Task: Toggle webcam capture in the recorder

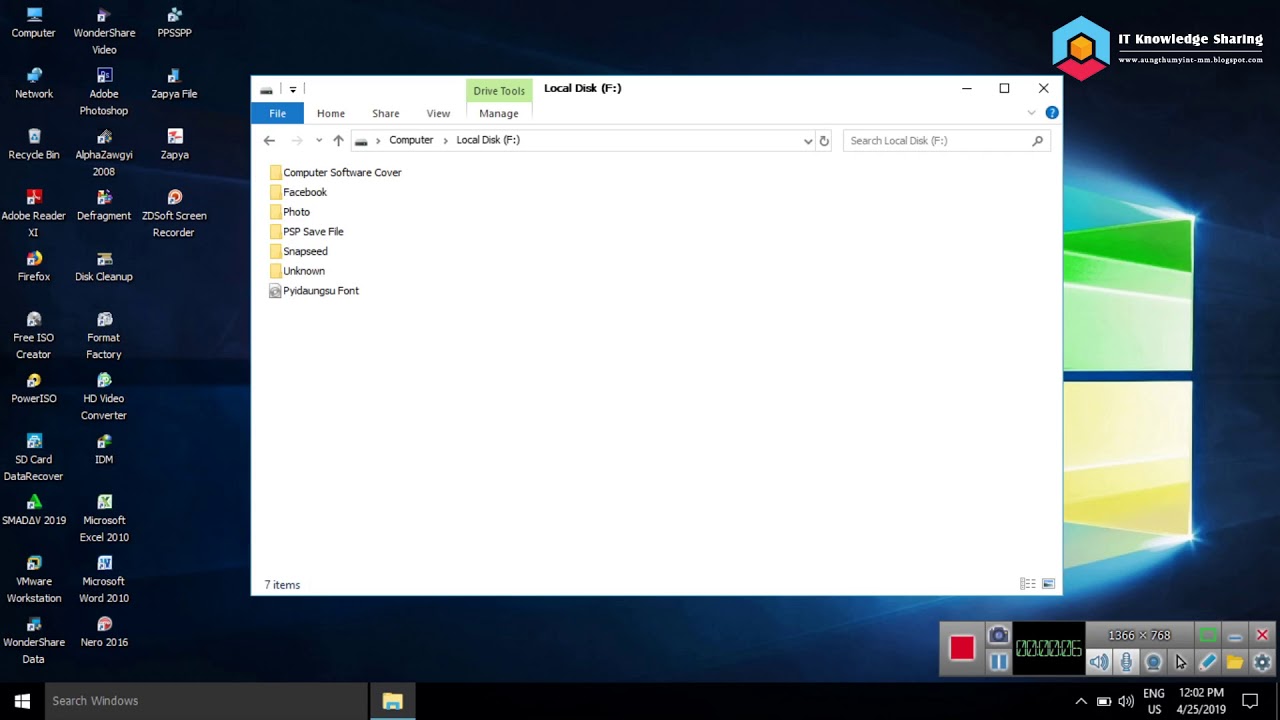Action: 1153,662
